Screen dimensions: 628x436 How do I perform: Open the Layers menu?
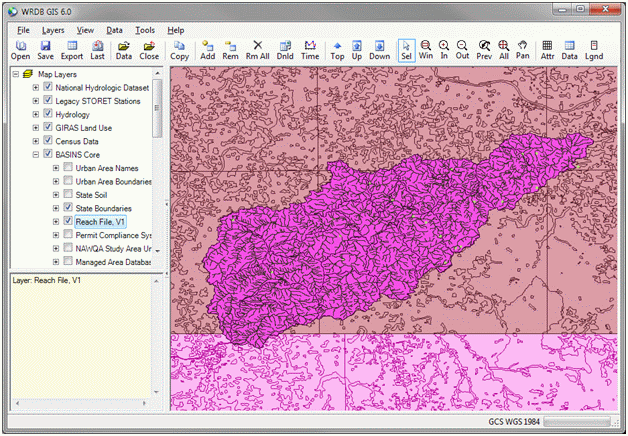[x=53, y=31]
